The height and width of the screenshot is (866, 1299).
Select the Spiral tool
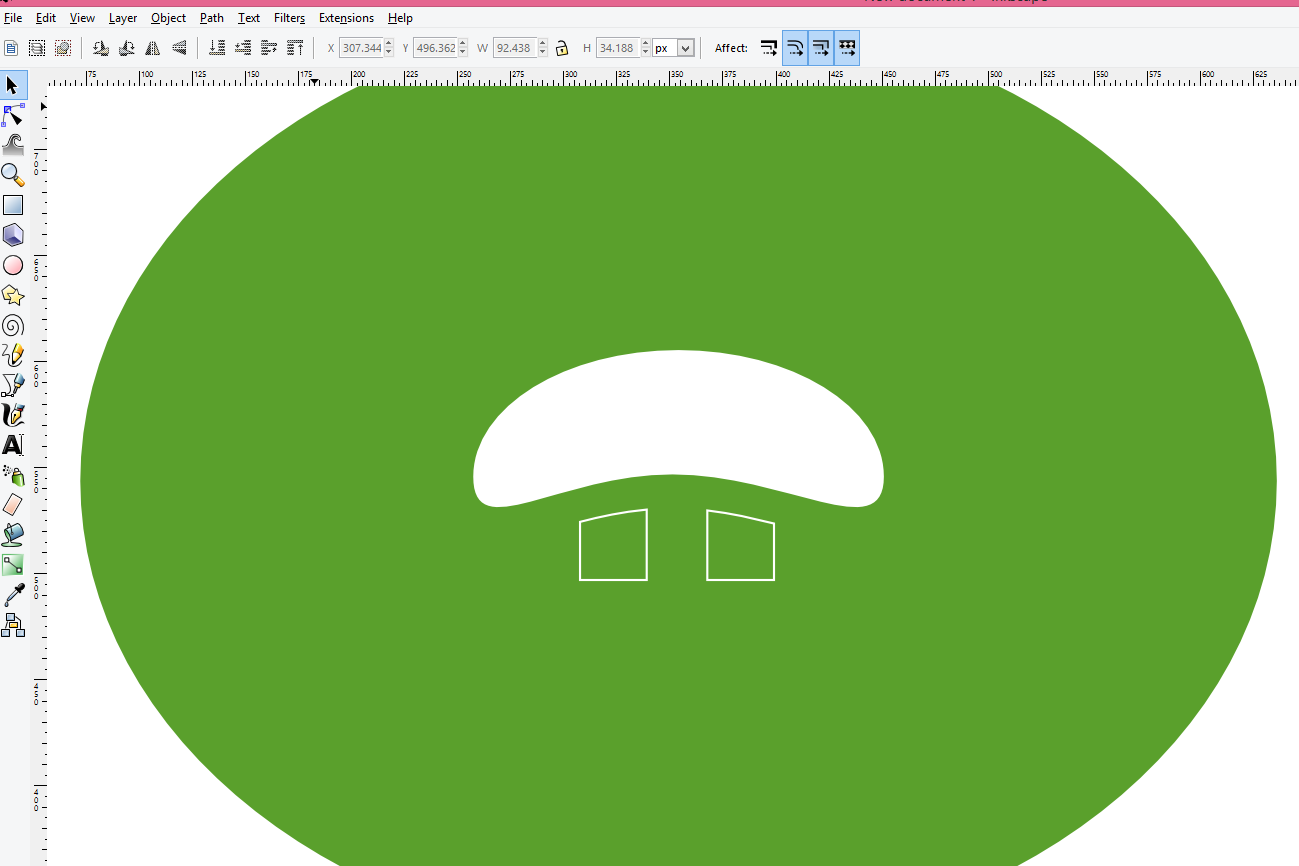[13, 325]
